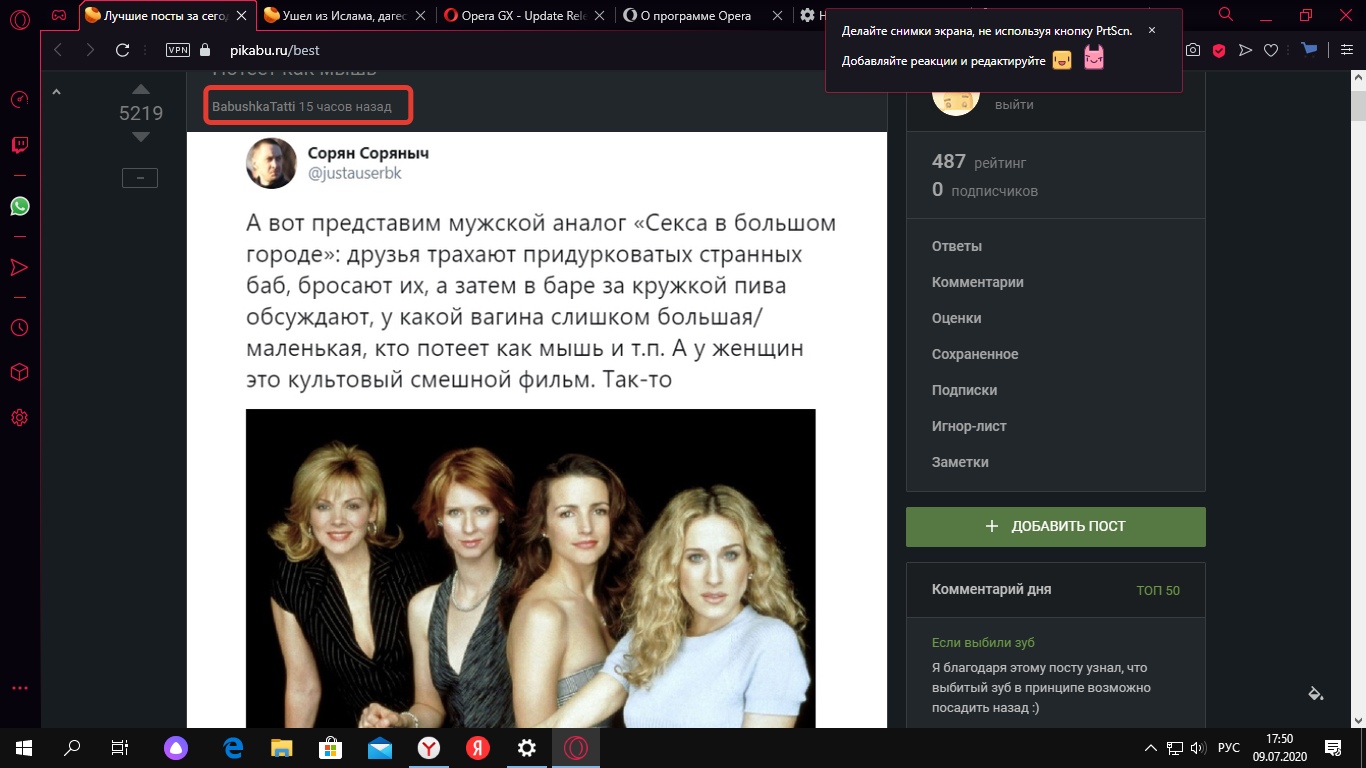Open WhatsApp messenger in sidebar
1366x768 pixels.
20,206
